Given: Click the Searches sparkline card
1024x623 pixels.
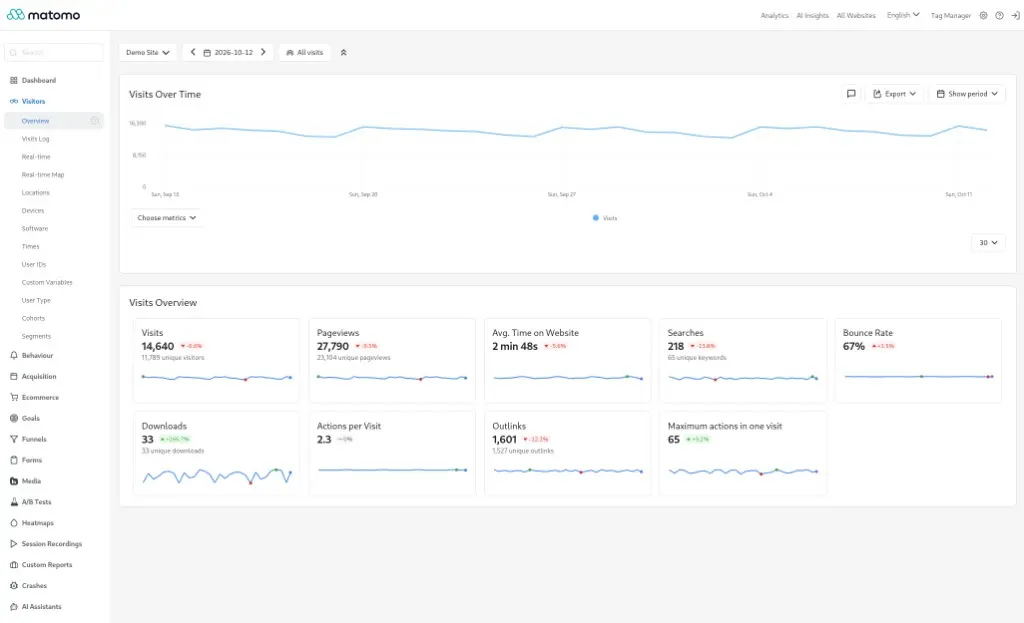Looking at the screenshot, I should (x=743, y=360).
